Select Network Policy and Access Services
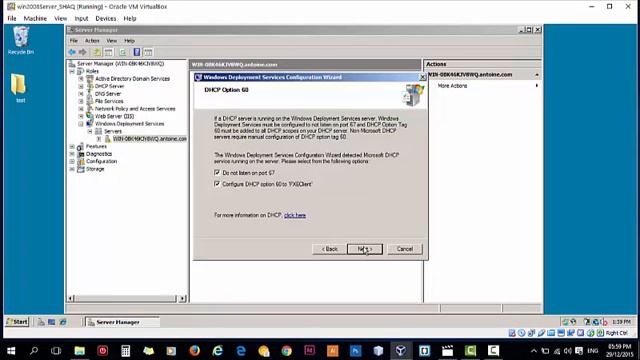640x360 pixels. click(x=135, y=109)
